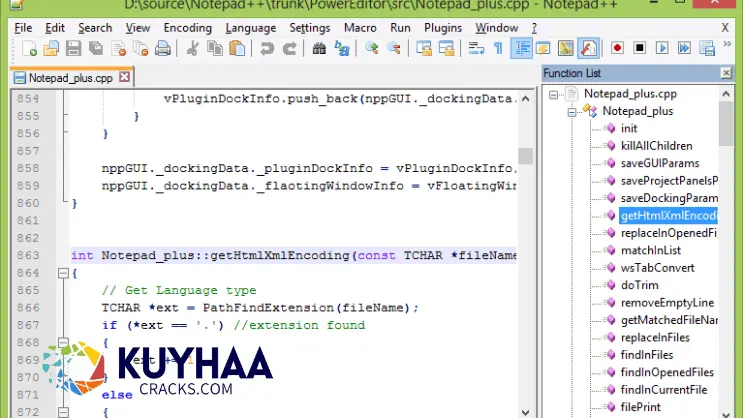Show more toolbar buttons via chevron

tap(727, 45)
